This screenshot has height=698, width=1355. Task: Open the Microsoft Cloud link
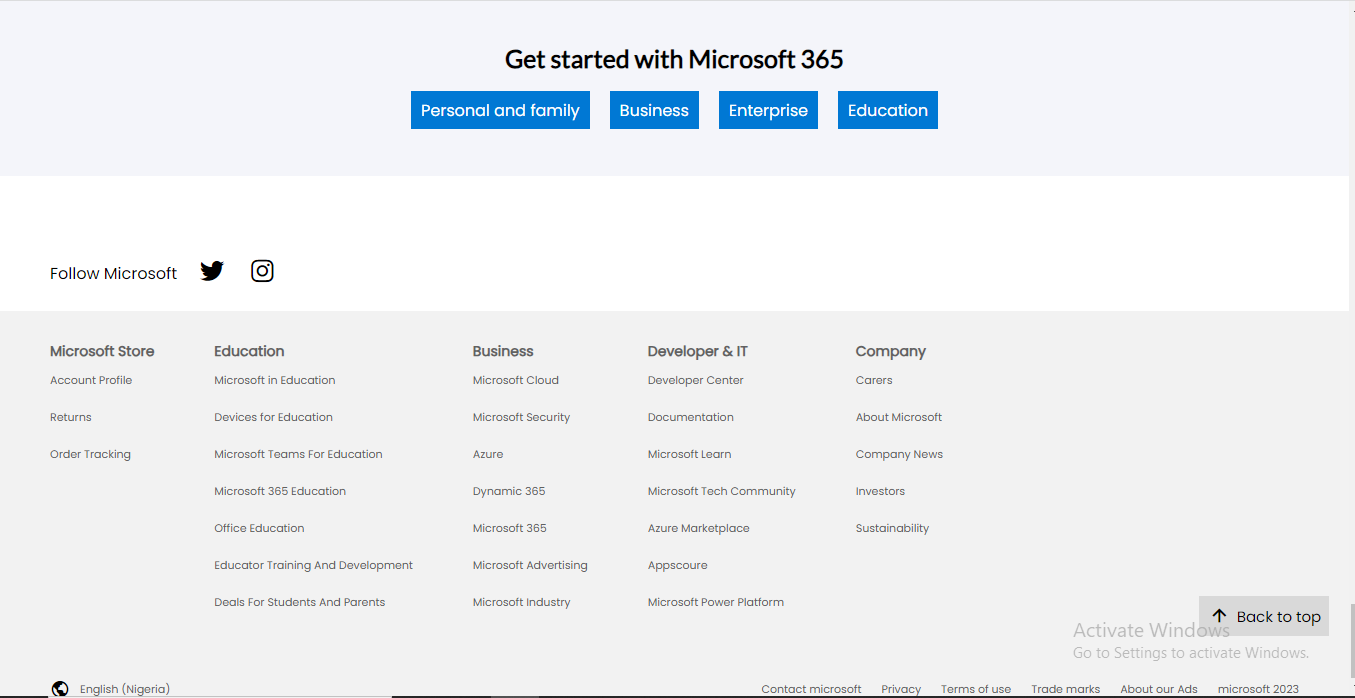[x=516, y=380]
